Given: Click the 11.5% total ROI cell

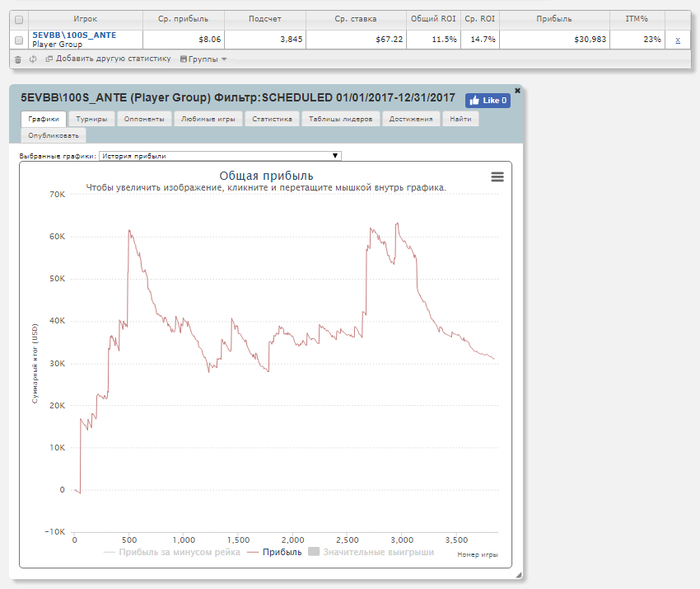Looking at the screenshot, I should [433, 39].
